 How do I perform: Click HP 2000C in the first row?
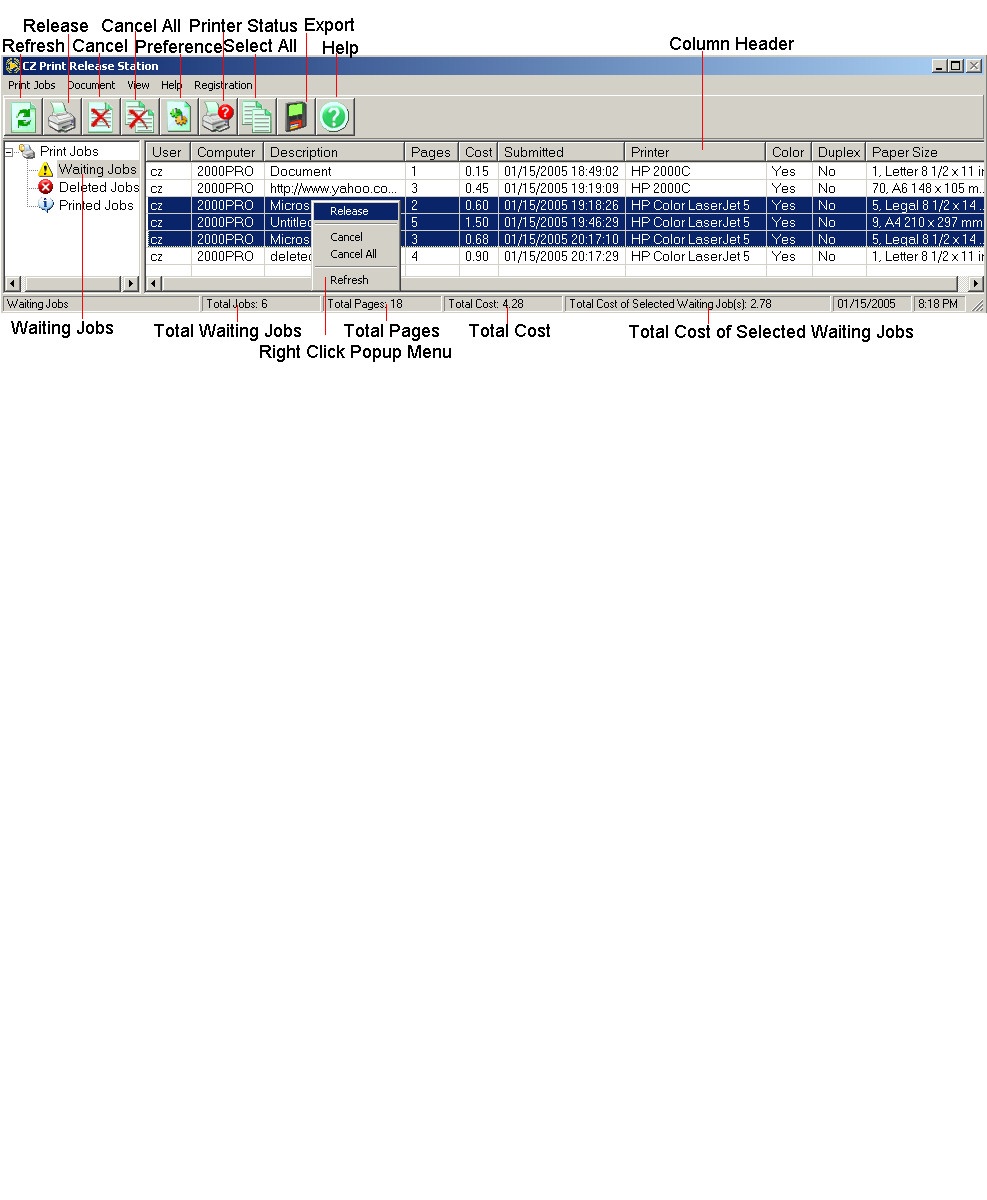coord(695,171)
